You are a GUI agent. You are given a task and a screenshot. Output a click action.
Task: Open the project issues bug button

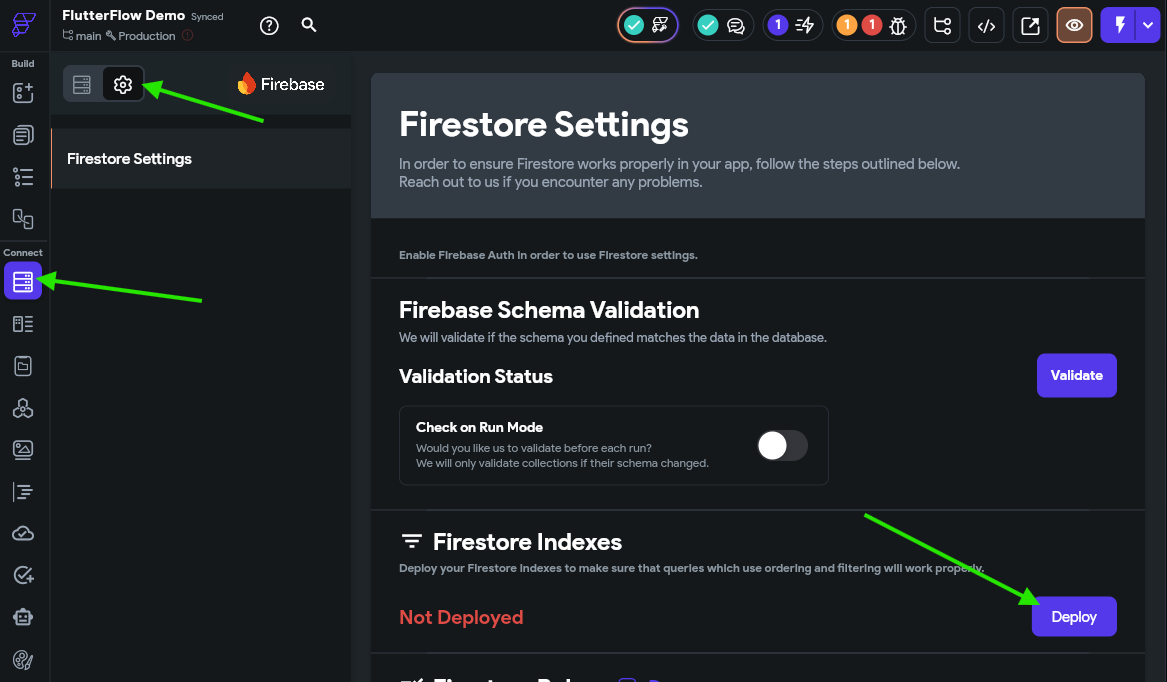pyautogui.click(x=873, y=25)
